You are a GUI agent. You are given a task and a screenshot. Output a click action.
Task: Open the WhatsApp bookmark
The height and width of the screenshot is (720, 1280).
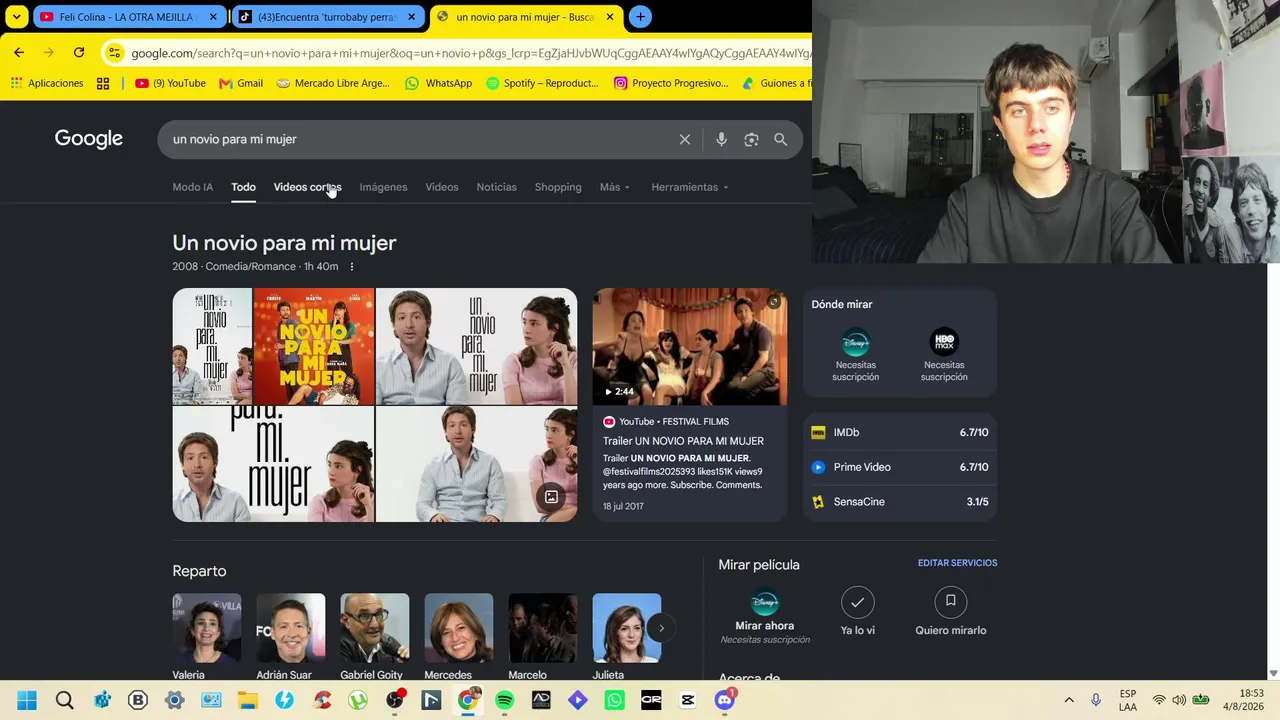point(438,83)
